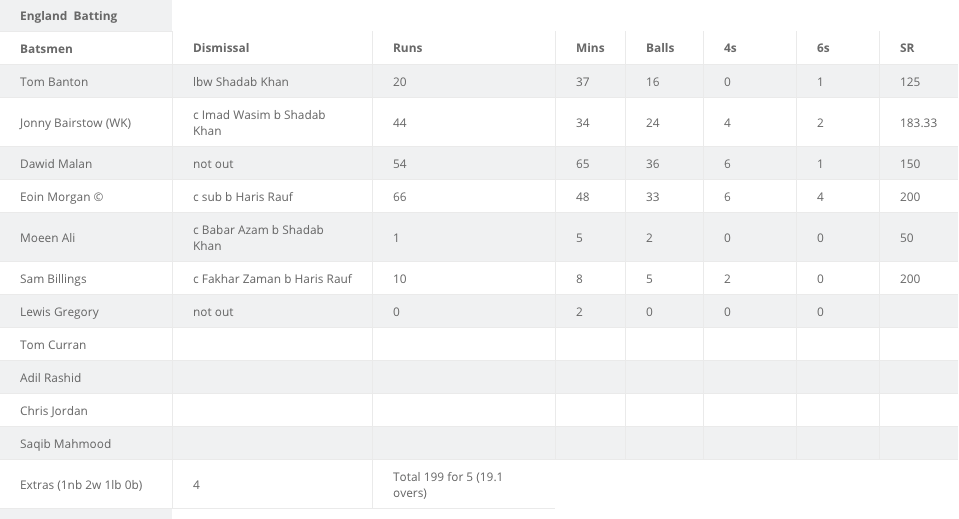Click Chris Jordan's name

pyautogui.click(x=54, y=411)
